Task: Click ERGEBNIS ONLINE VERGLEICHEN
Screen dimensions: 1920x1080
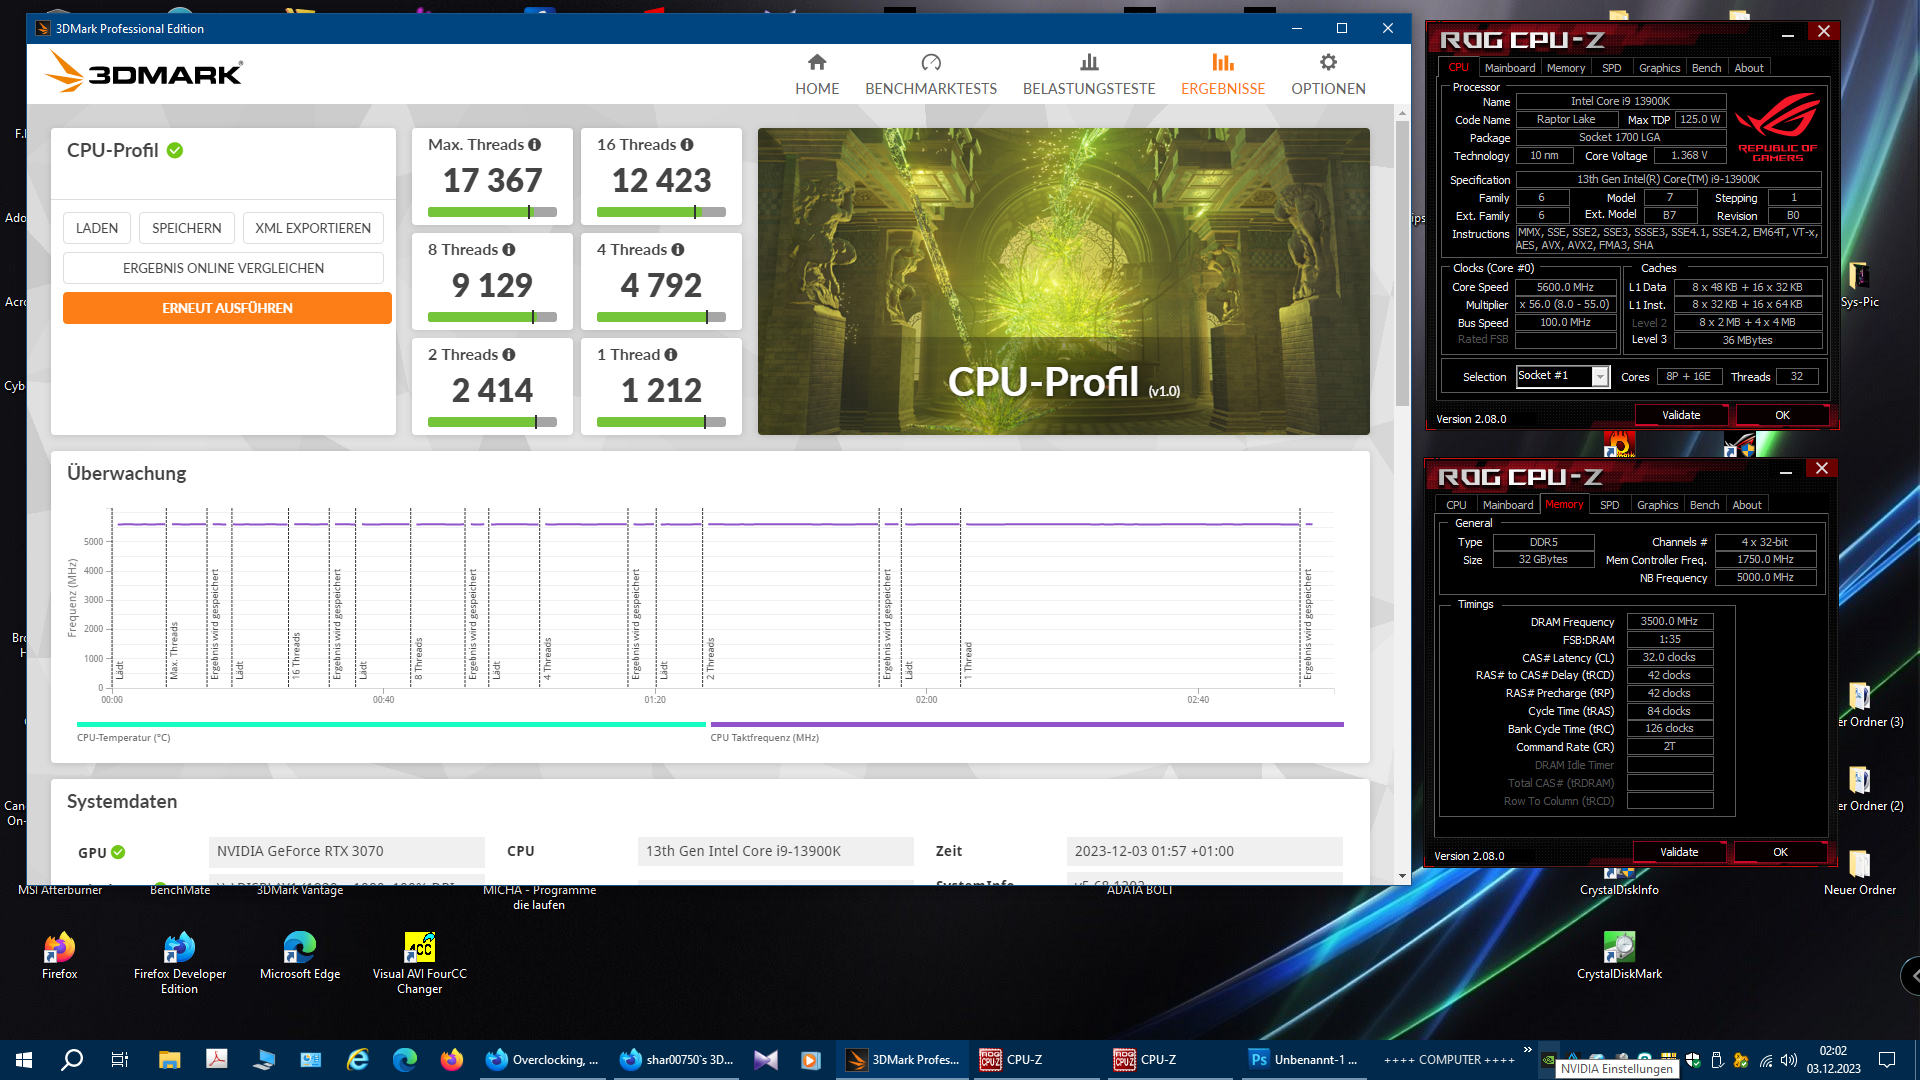Action: [x=223, y=268]
